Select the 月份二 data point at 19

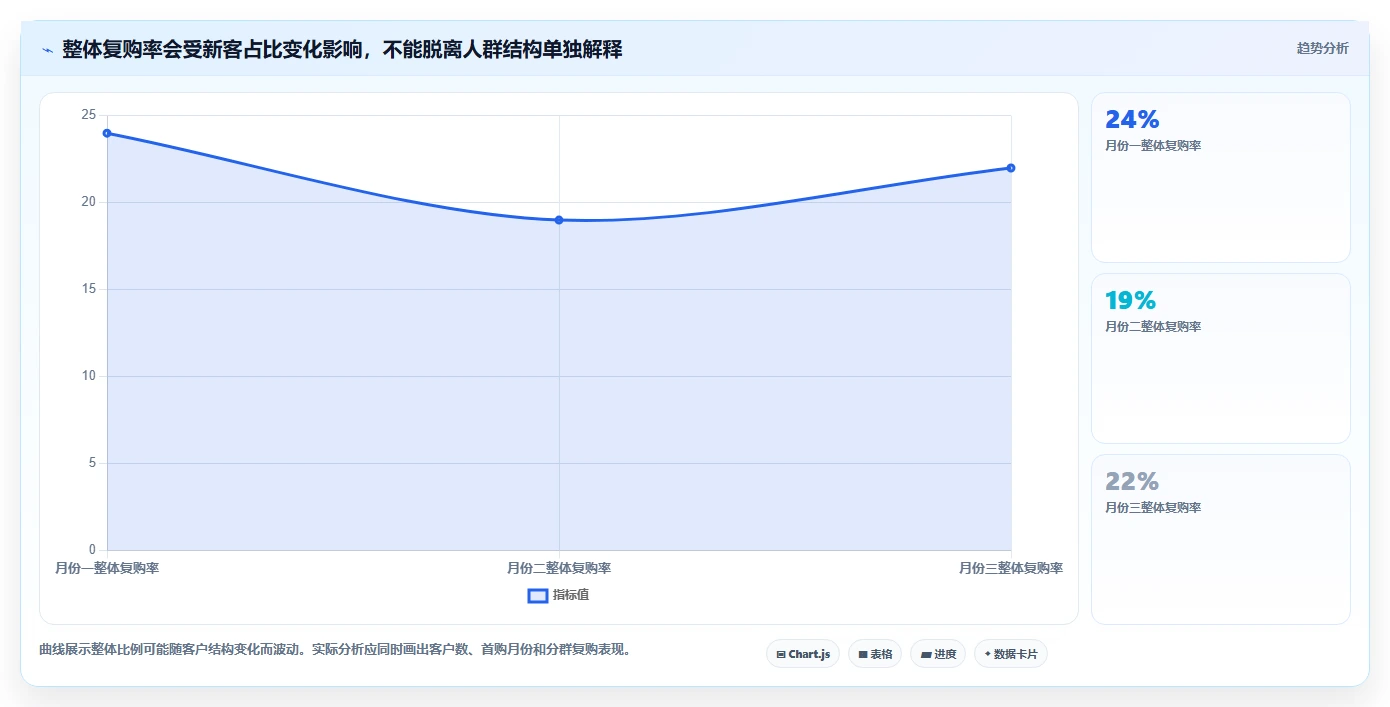point(559,220)
